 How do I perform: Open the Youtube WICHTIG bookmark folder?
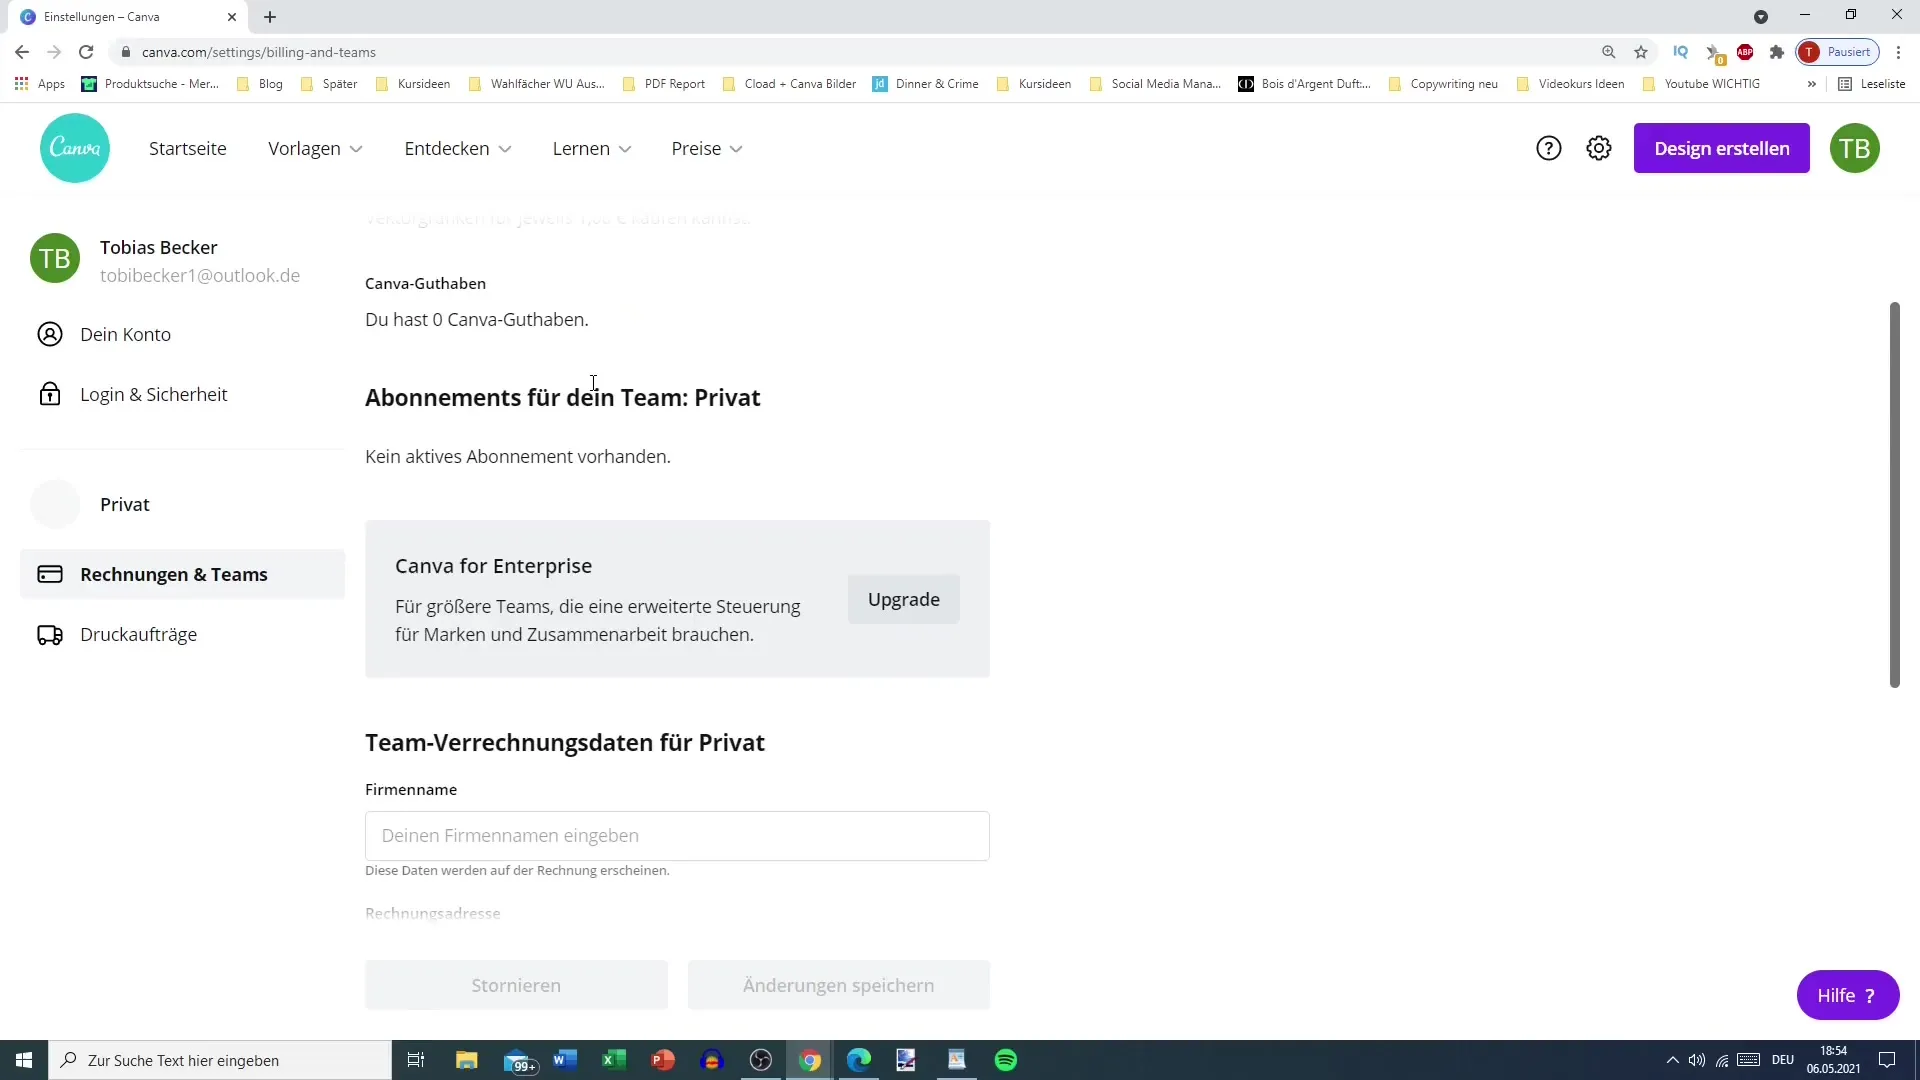[x=1701, y=84]
